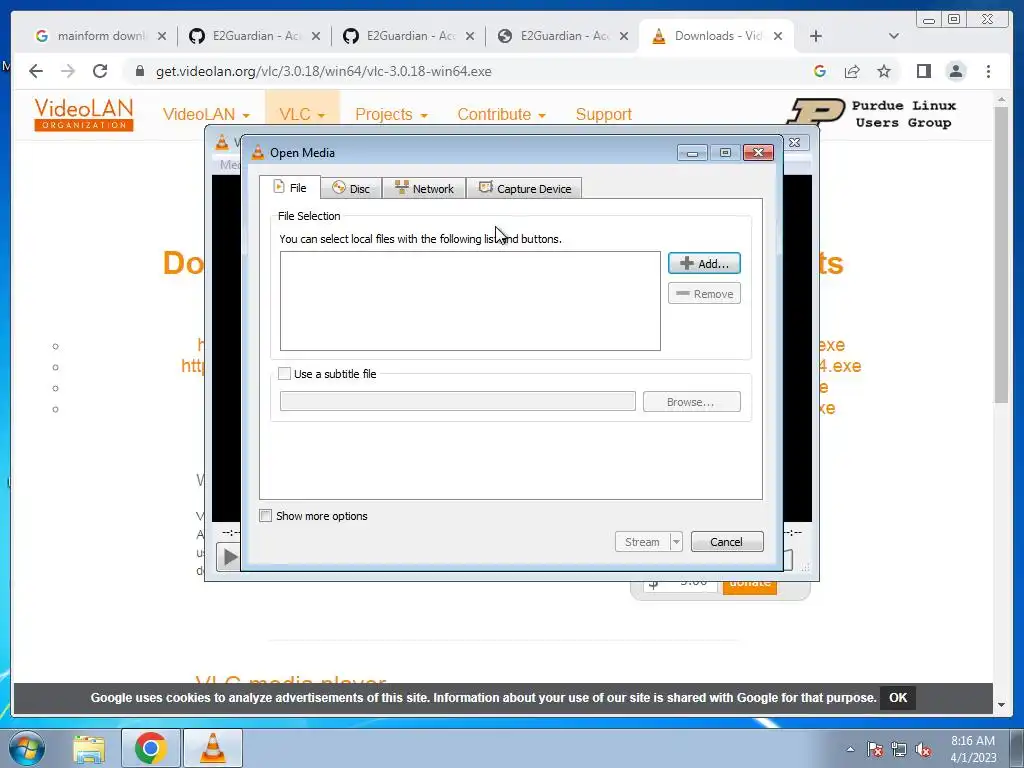Click the greyed Remove button
Image resolution: width=1024 pixels, height=768 pixels.
click(704, 293)
